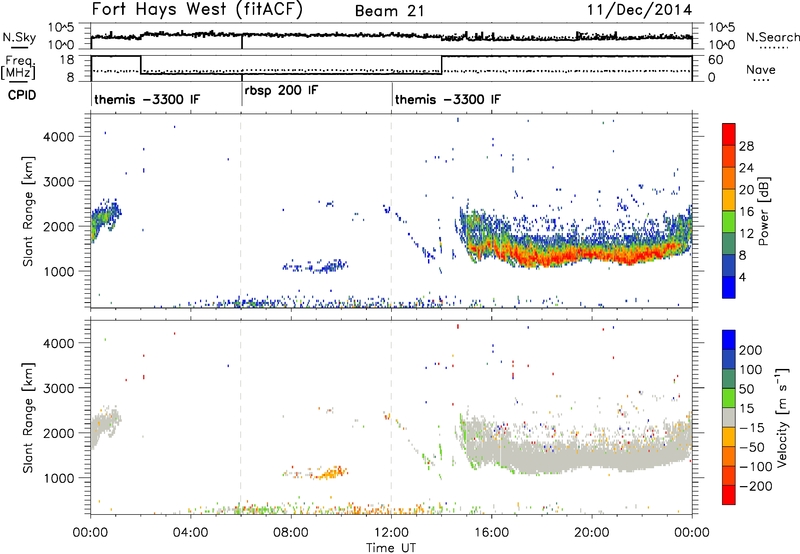Click the frequency step at 14:00
This screenshot has width=800, height=554.
pyautogui.click(x=442, y=65)
